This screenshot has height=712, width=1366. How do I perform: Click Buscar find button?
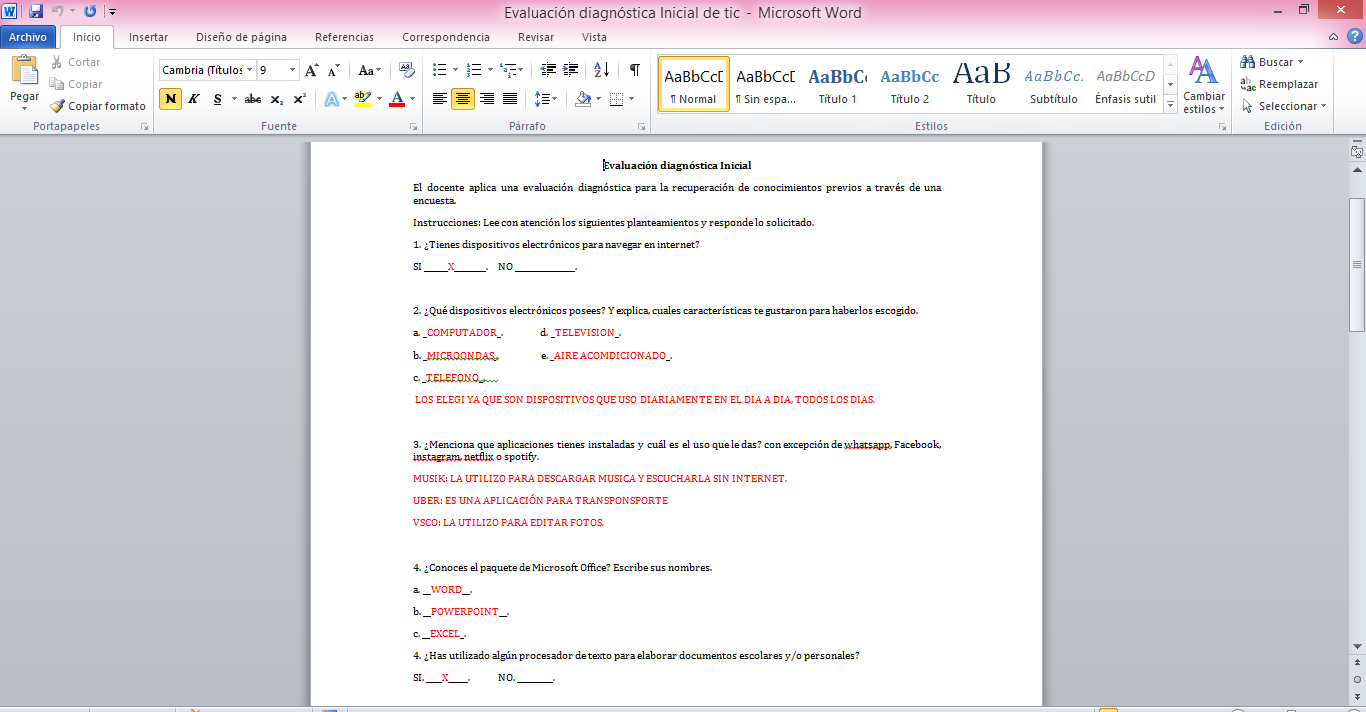click(x=1272, y=62)
